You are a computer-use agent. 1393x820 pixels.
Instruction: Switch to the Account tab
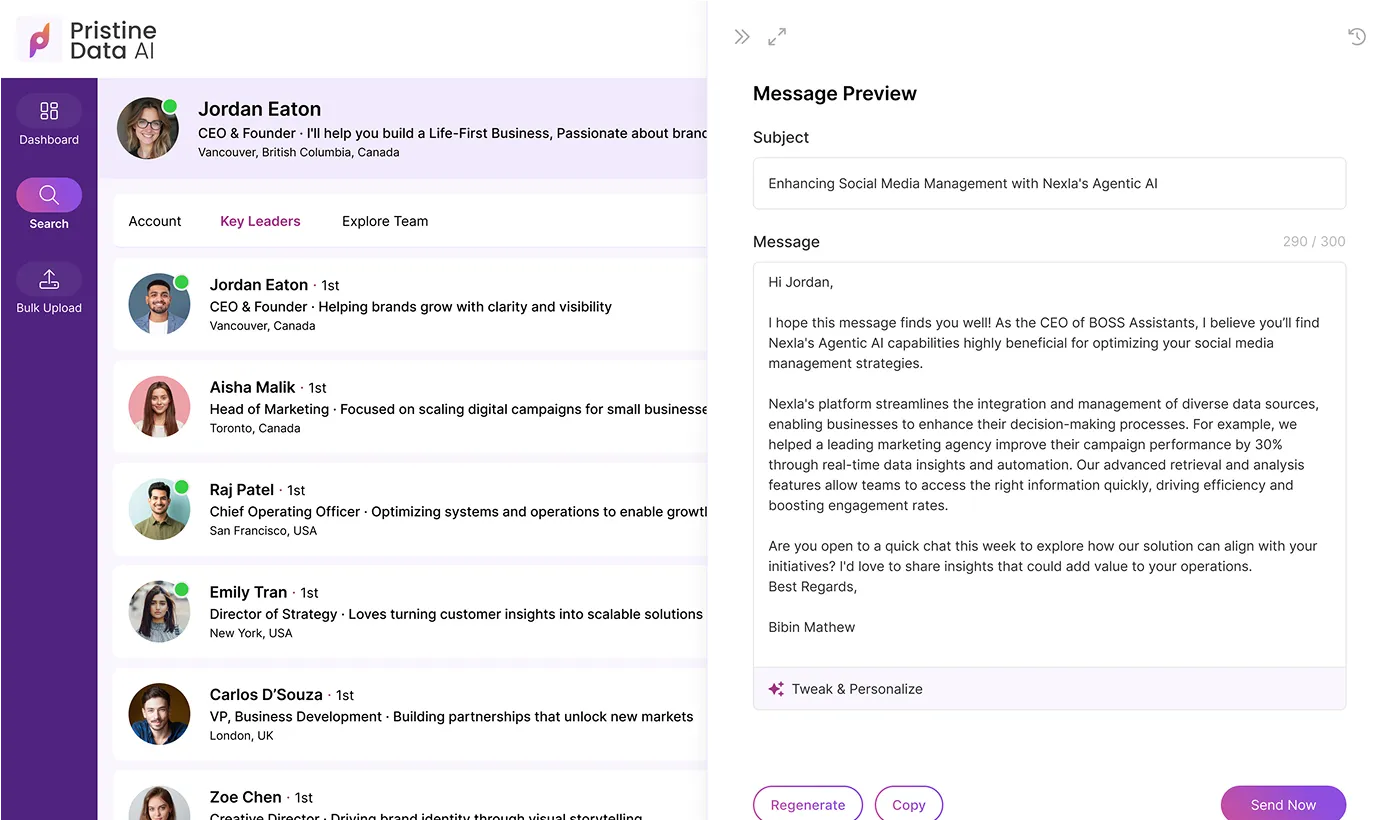click(155, 221)
